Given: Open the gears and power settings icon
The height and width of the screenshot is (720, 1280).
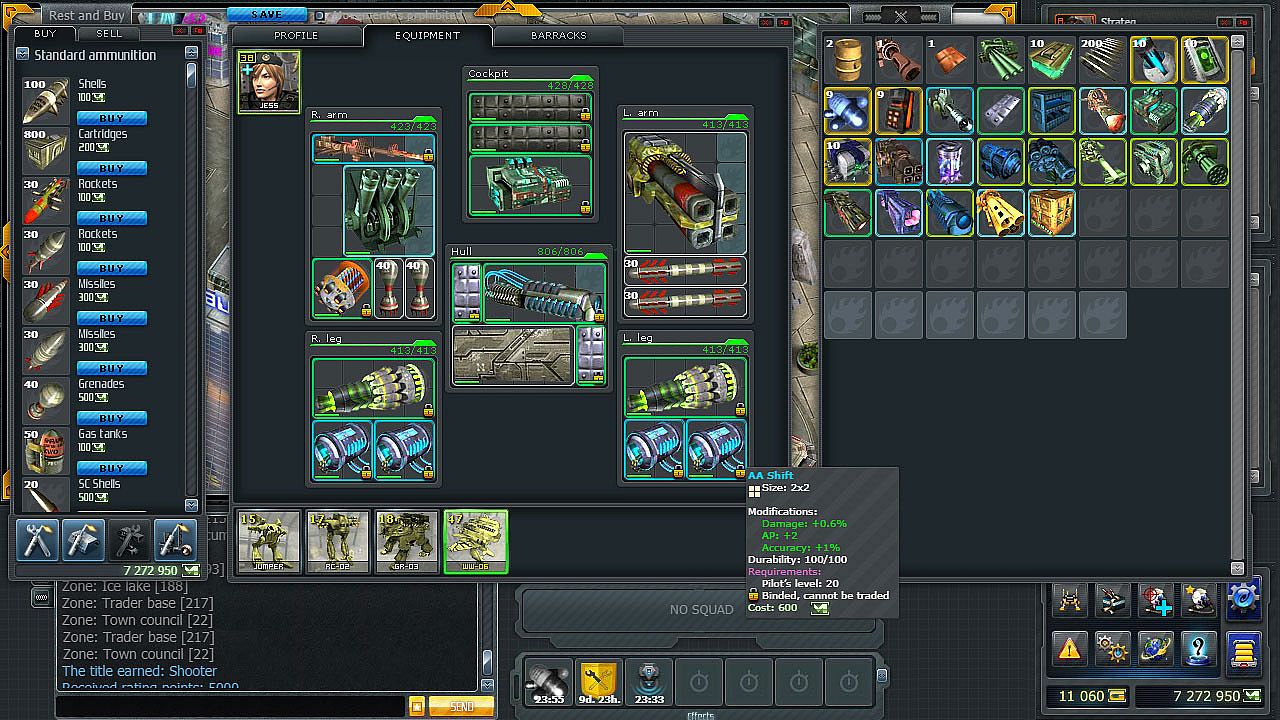Looking at the screenshot, I should (x=1113, y=647).
